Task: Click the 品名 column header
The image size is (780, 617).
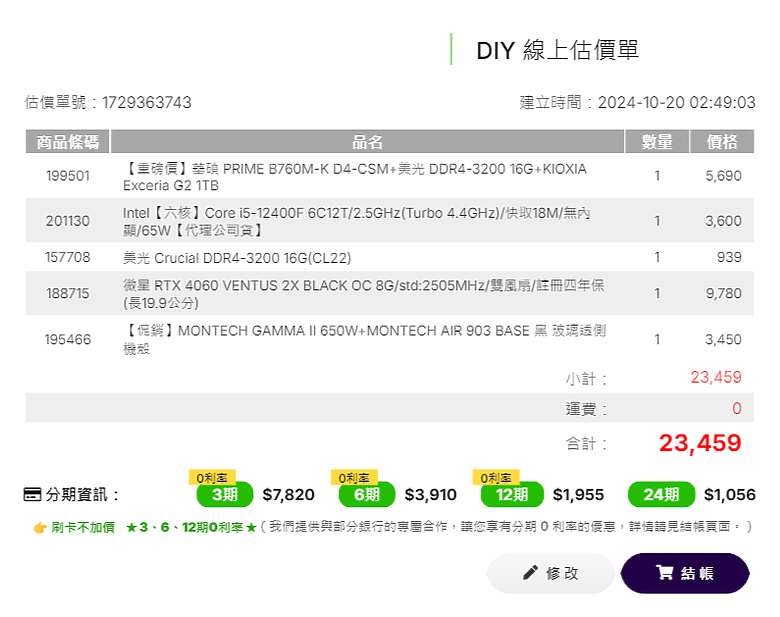Action: tap(368, 142)
